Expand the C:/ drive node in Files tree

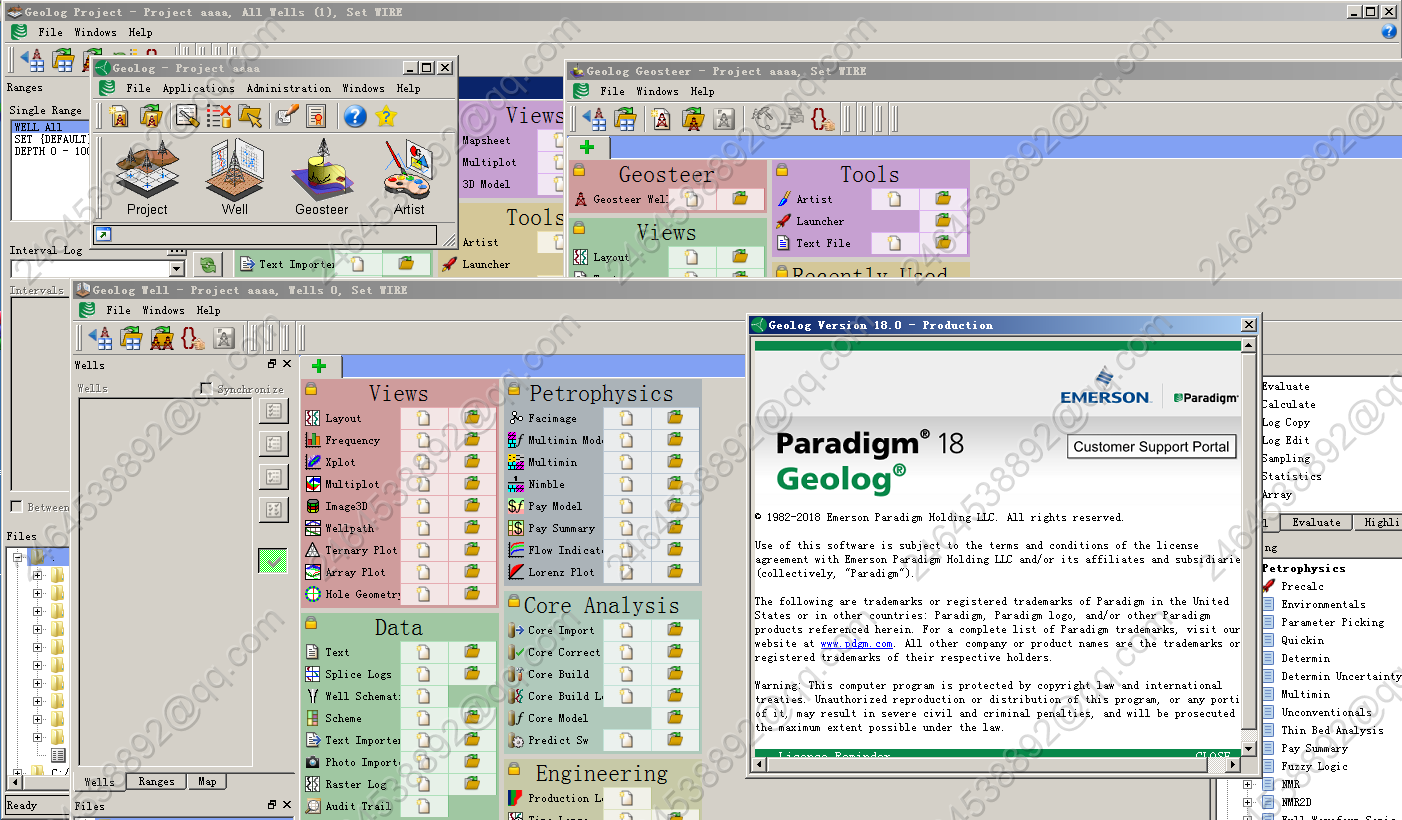[17, 772]
